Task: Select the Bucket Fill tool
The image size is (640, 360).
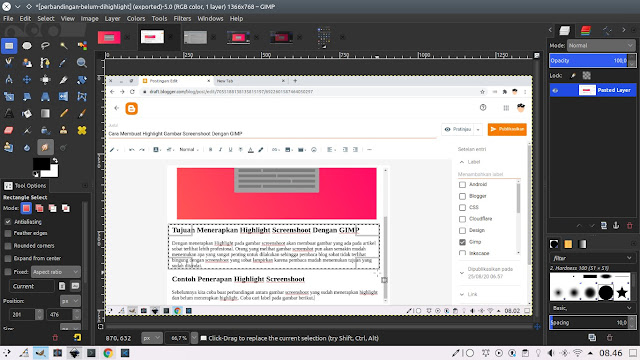Action: (x=27, y=113)
